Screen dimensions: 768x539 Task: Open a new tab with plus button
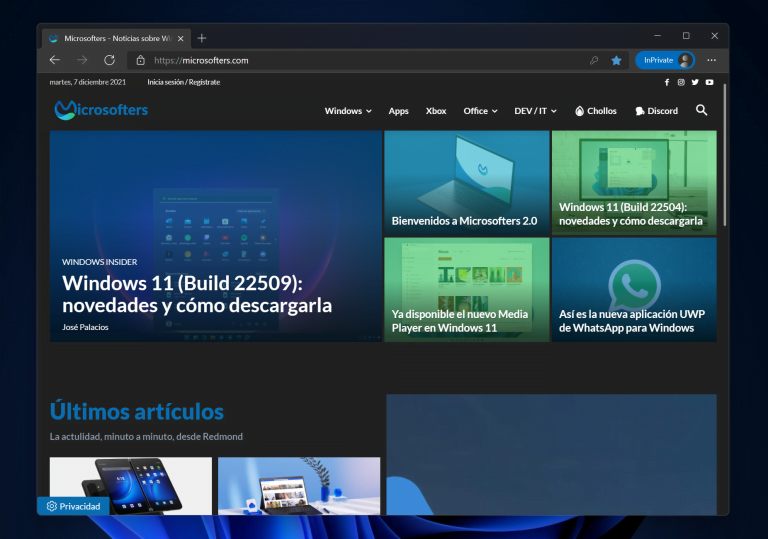pos(202,38)
